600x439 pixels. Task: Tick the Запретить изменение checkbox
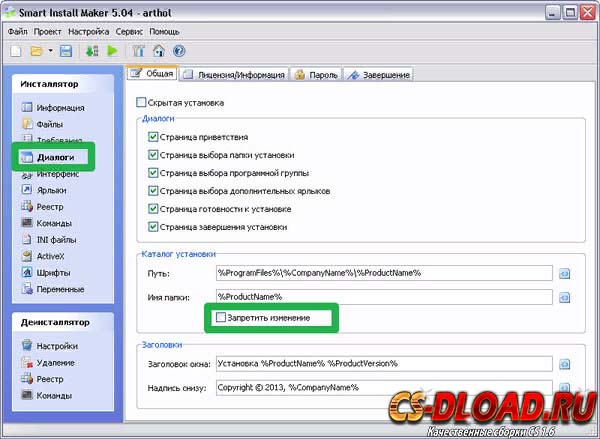coord(221,317)
